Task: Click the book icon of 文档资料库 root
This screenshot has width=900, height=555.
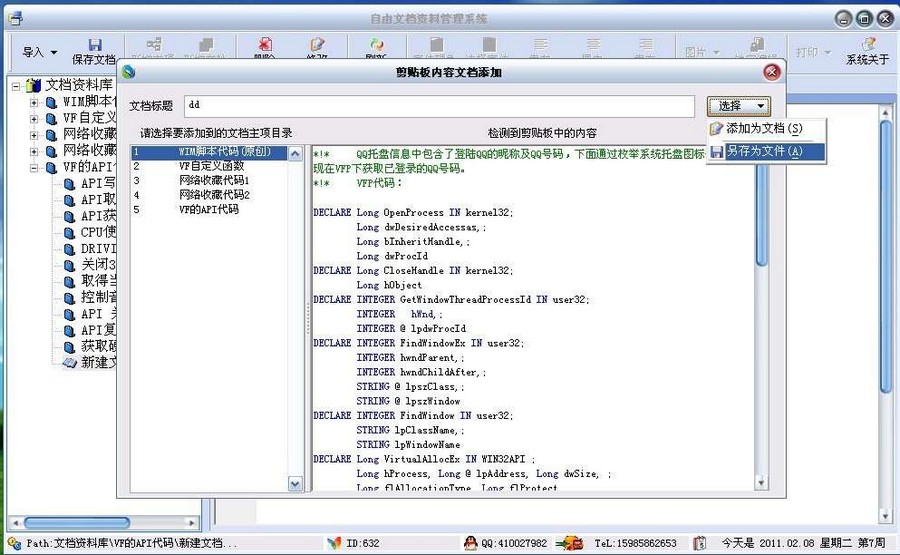Action: (34, 86)
